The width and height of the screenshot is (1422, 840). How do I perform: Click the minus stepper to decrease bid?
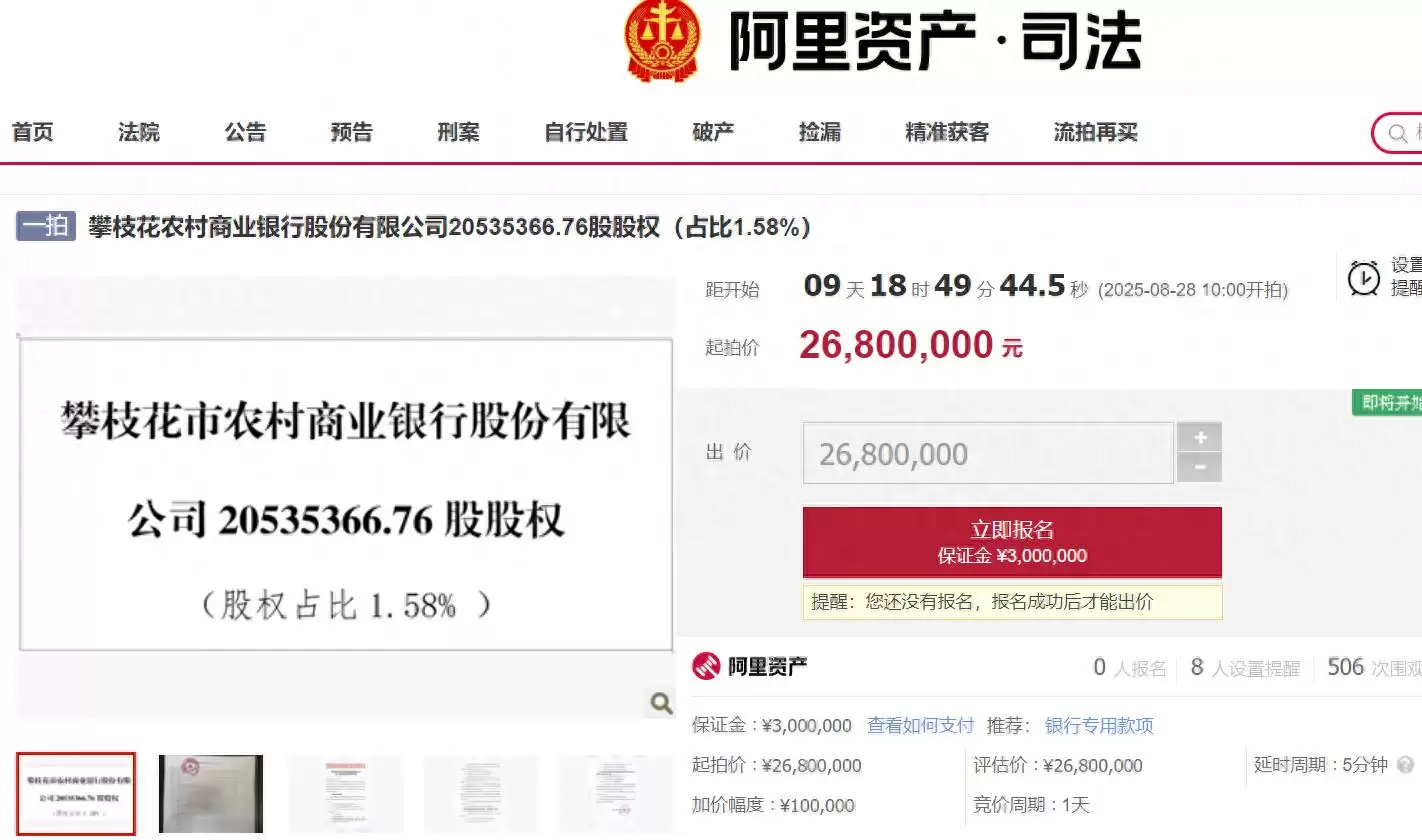[x=1199, y=468]
